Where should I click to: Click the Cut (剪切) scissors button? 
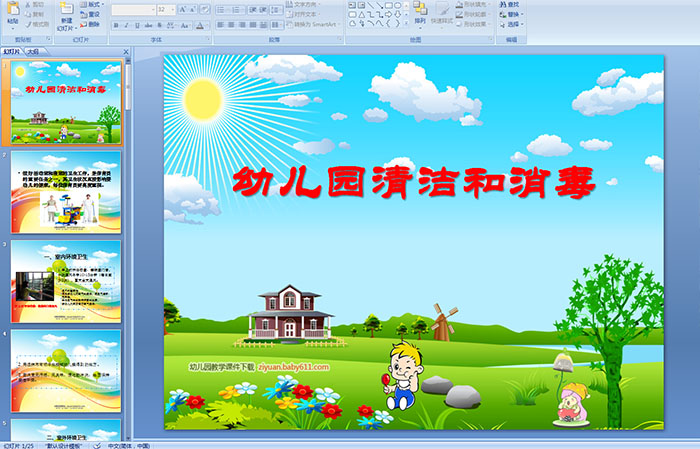[x=34, y=4]
